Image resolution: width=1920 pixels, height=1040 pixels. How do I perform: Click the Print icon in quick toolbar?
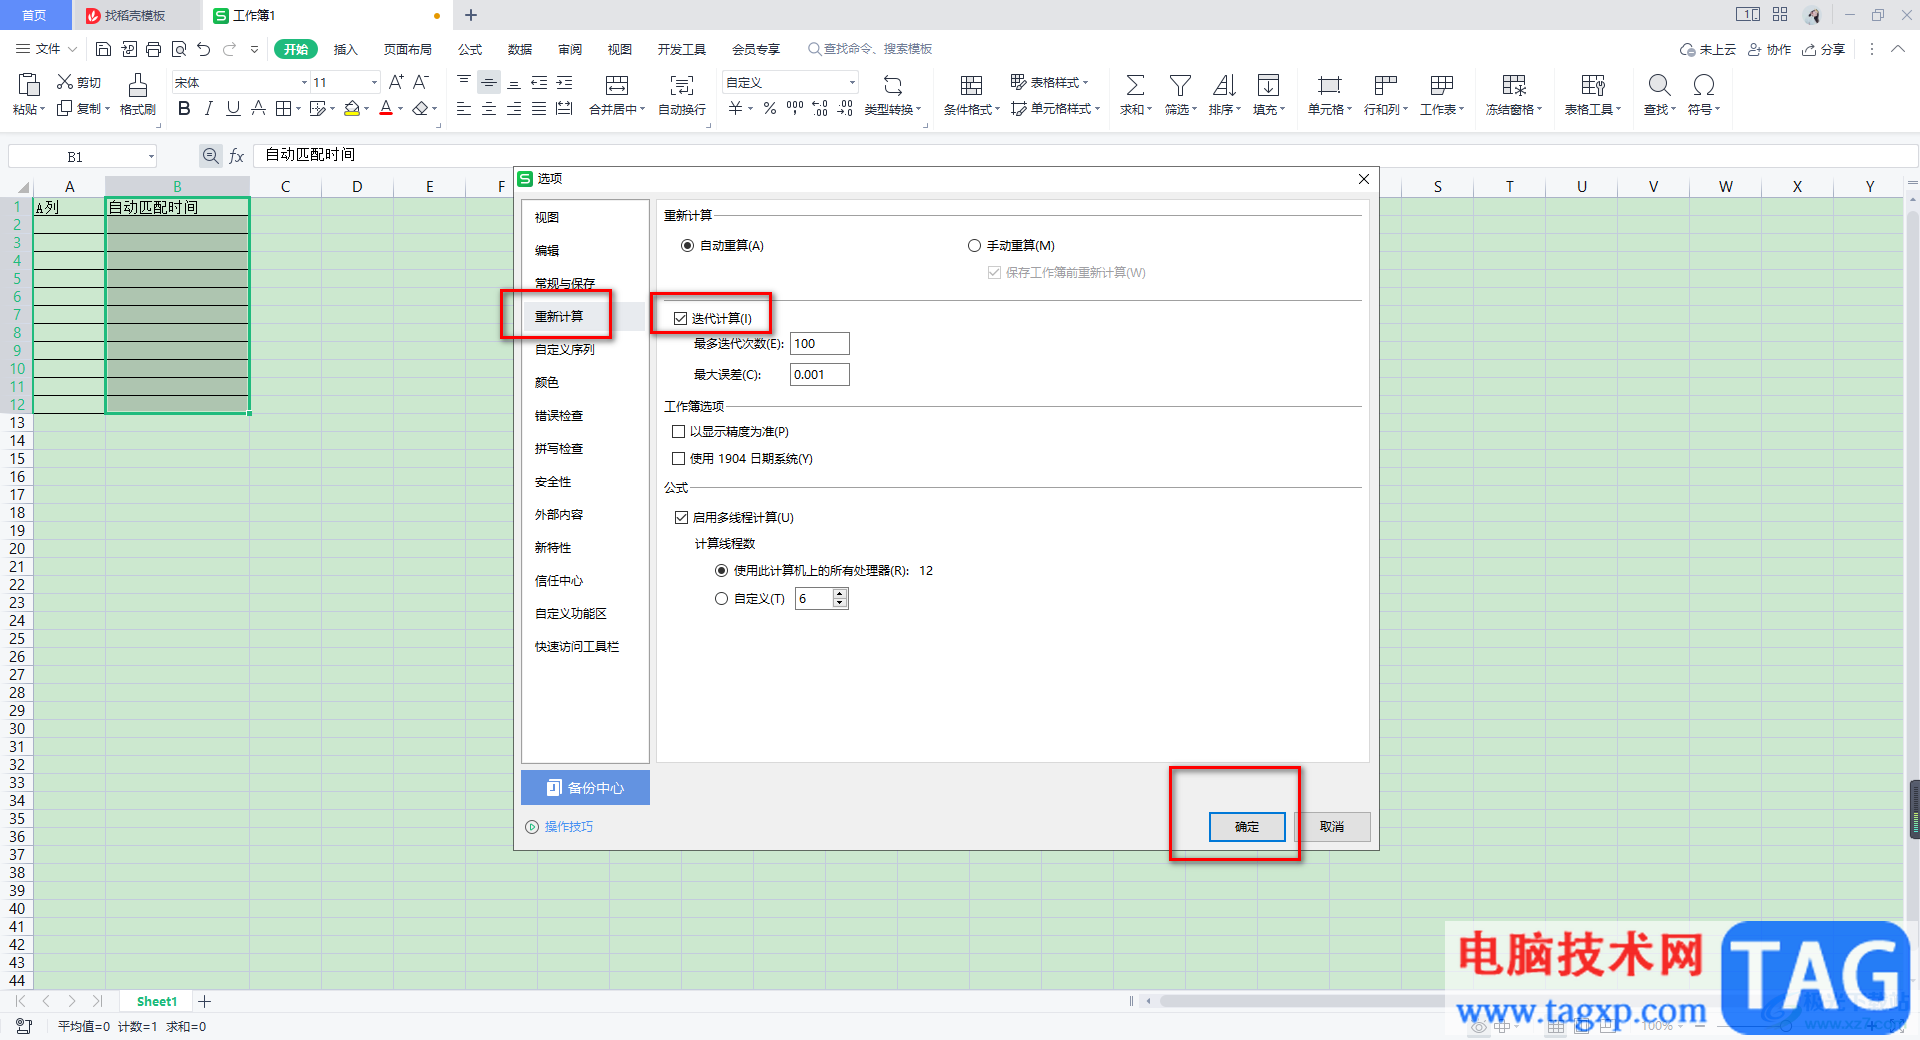153,49
